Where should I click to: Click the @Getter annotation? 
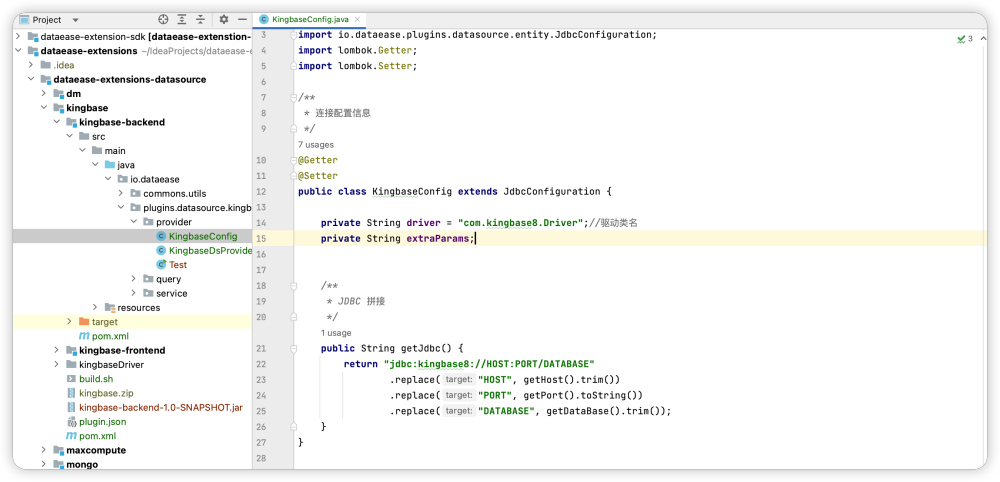[x=318, y=160]
